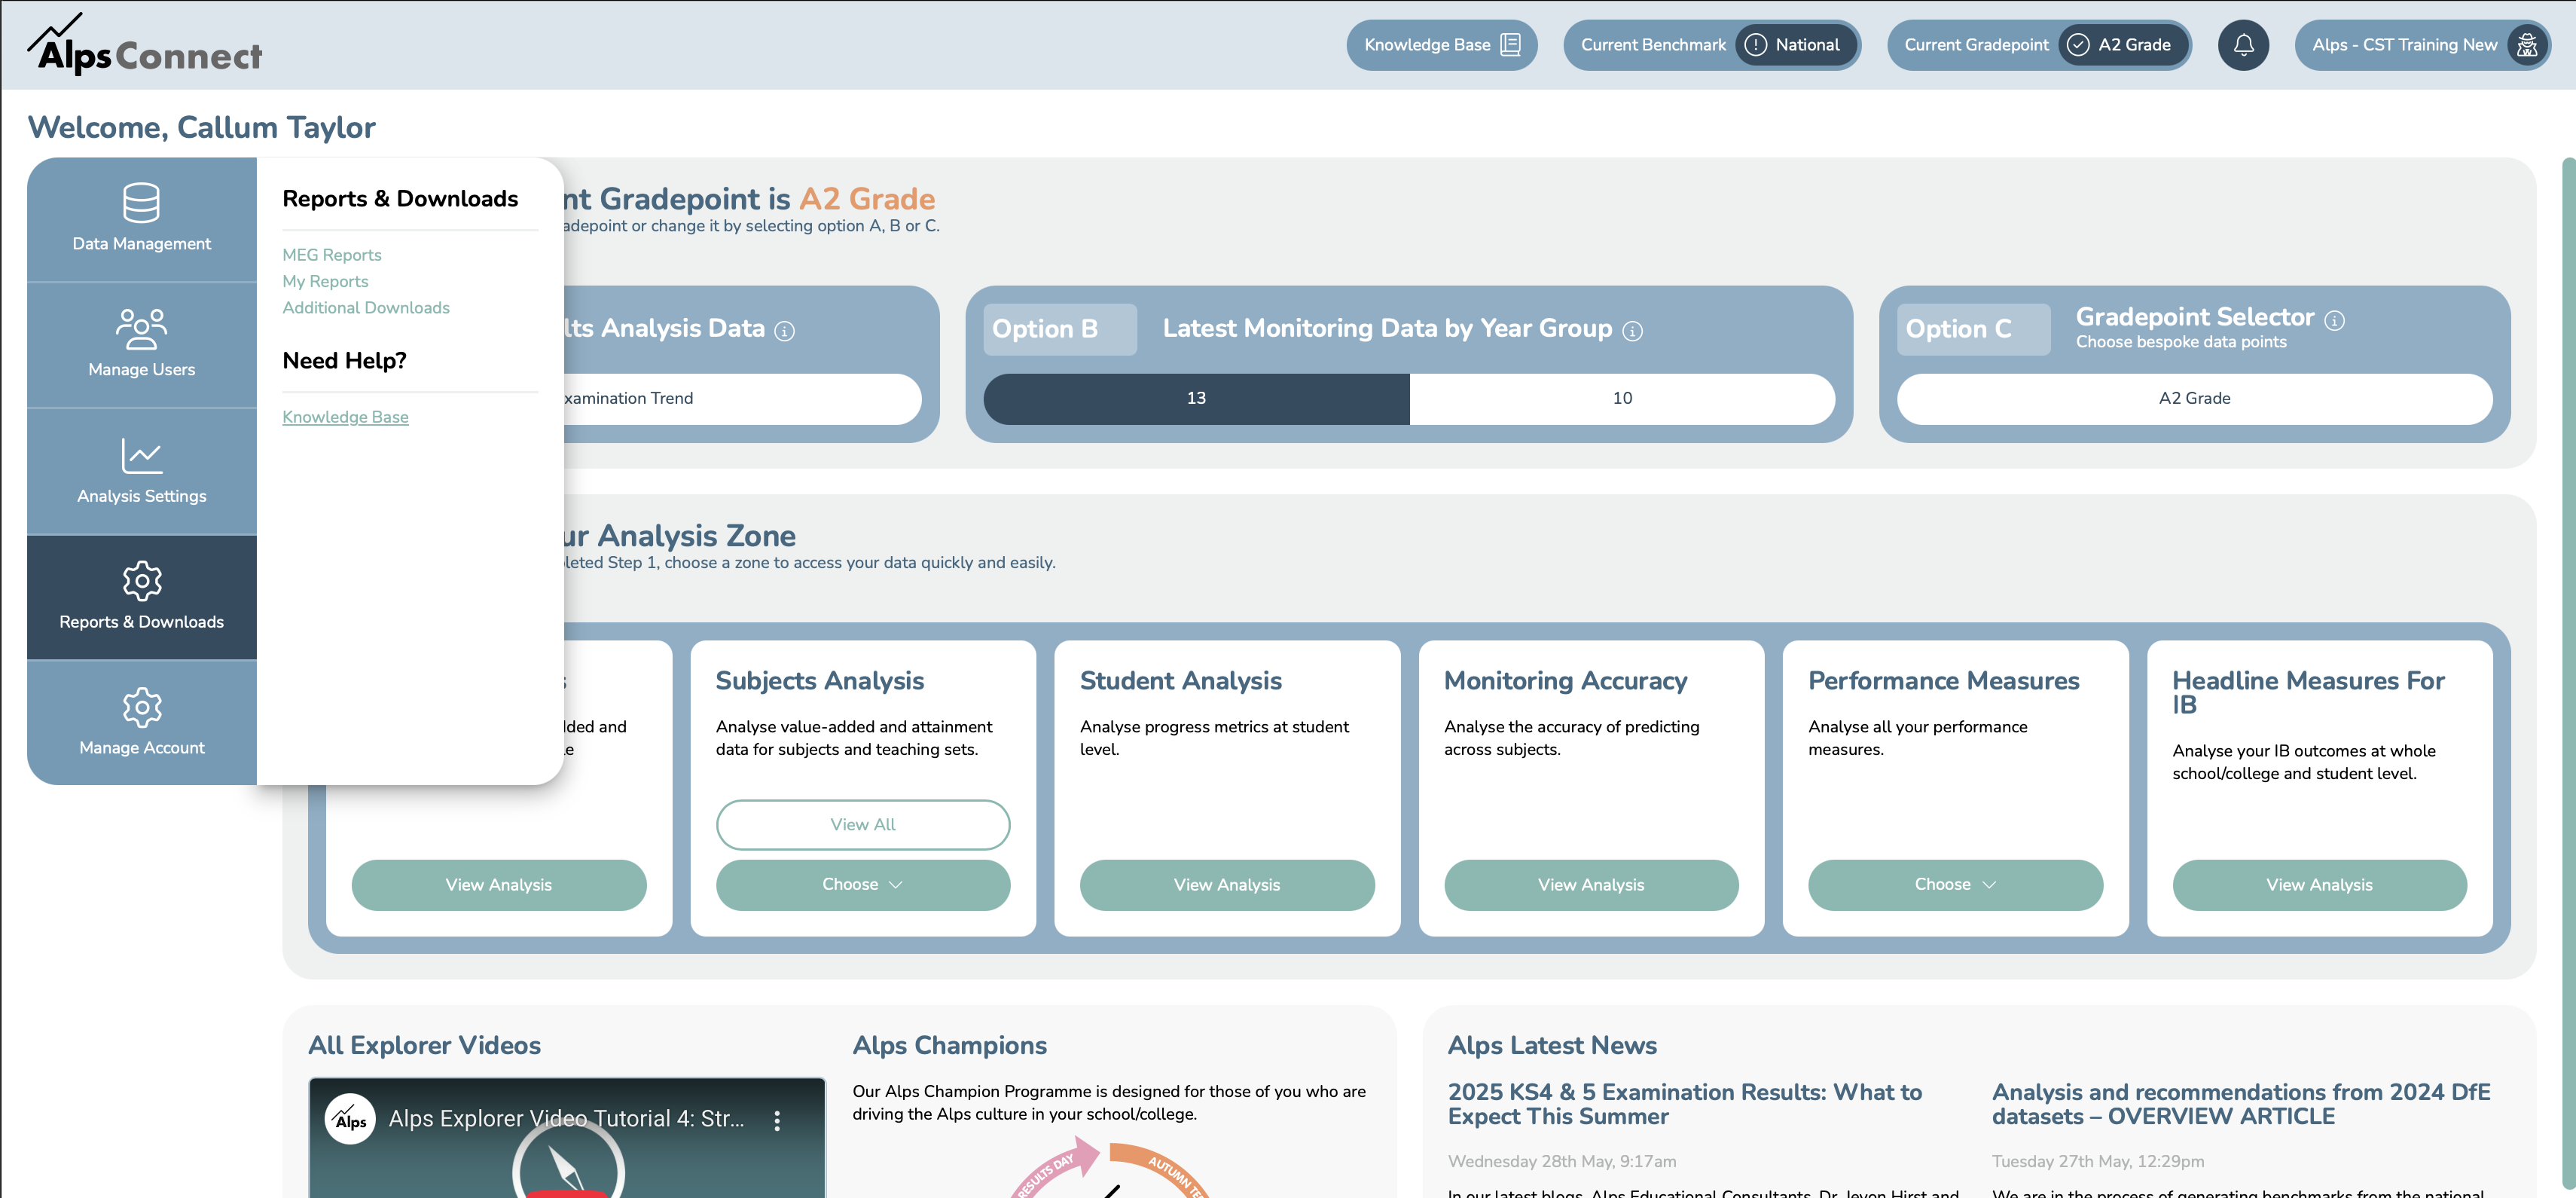Click "Alps Latest News" heading
The image size is (2576, 1198).
1552,1045
